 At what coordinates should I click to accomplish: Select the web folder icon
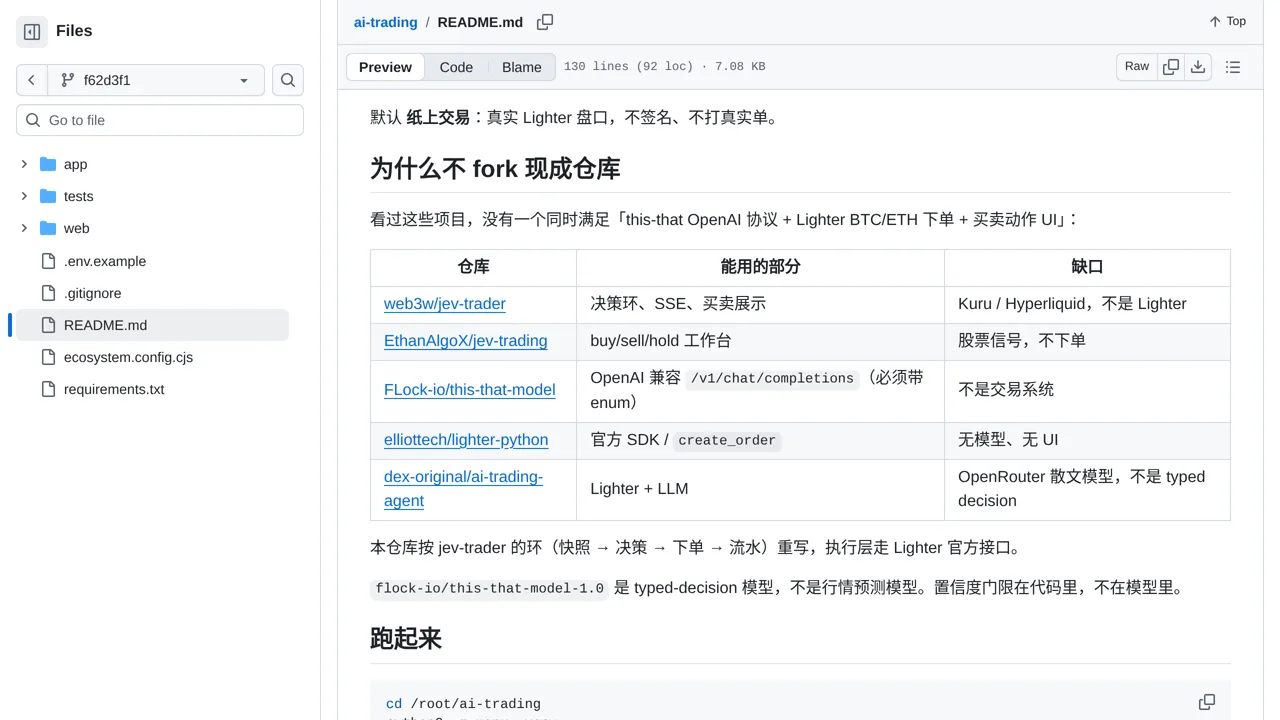click(48, 228)
